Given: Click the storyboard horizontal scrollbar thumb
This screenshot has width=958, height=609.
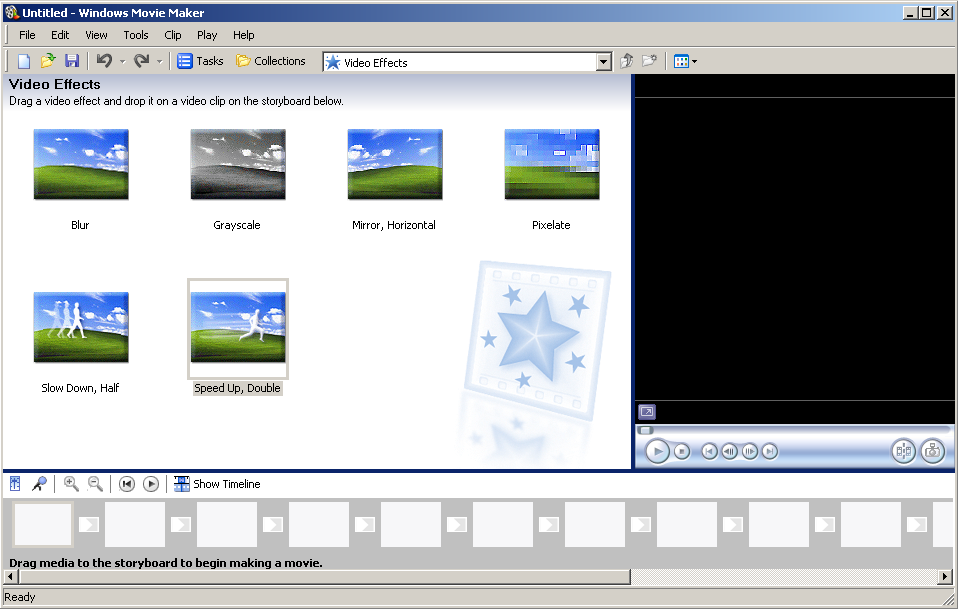Looking at the screenshot, I should point(324,576).
